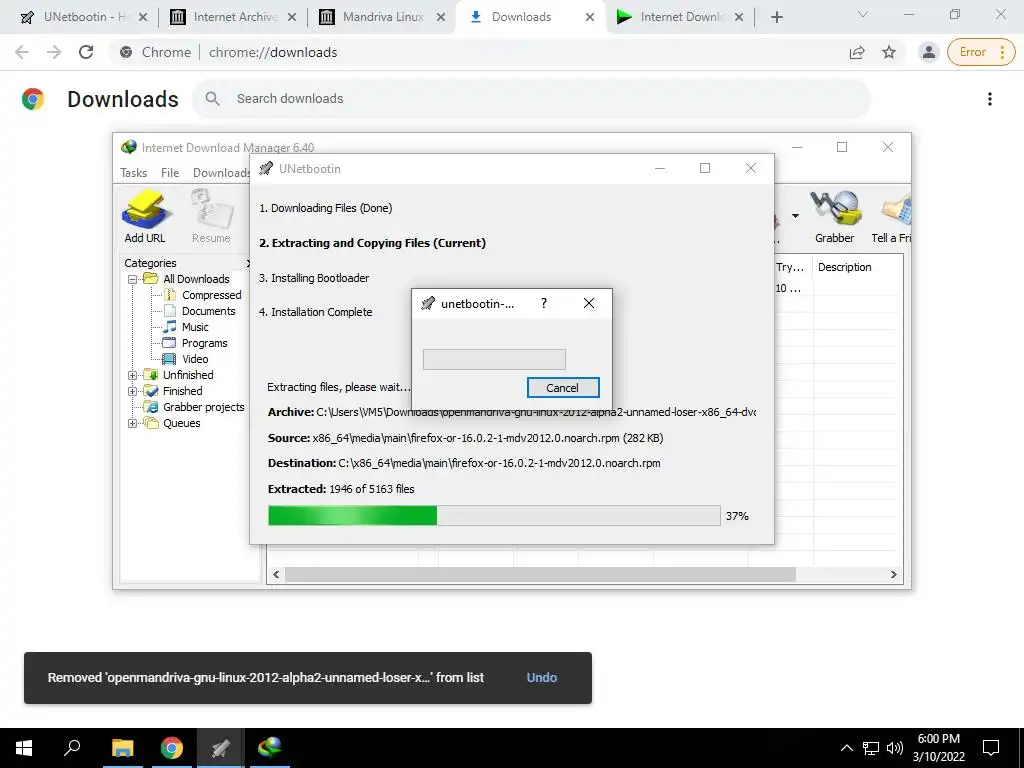Click the Try column header in IDM

(790, 267)
